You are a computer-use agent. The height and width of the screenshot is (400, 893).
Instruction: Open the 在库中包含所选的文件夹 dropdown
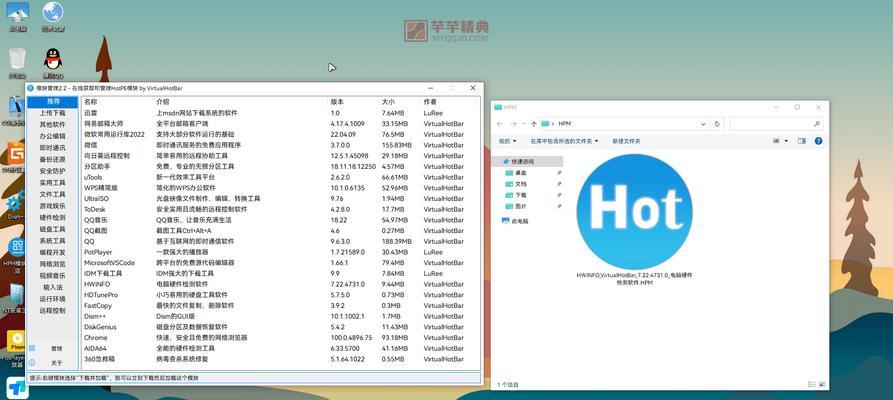pos(564,141)
